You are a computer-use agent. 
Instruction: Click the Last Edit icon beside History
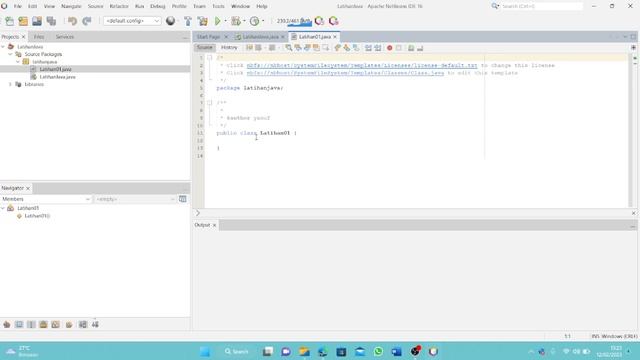click(x=249, y=48)
